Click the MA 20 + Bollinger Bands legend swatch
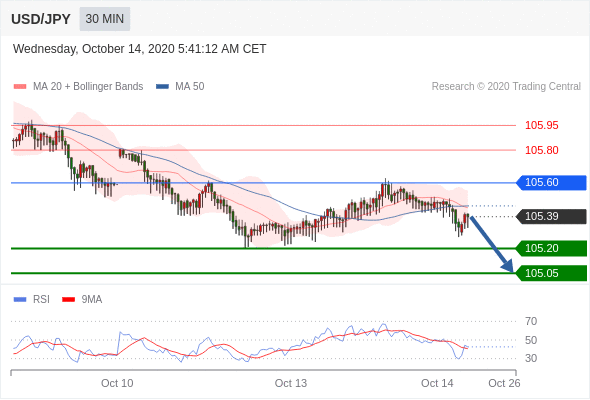 coord(20,87)
